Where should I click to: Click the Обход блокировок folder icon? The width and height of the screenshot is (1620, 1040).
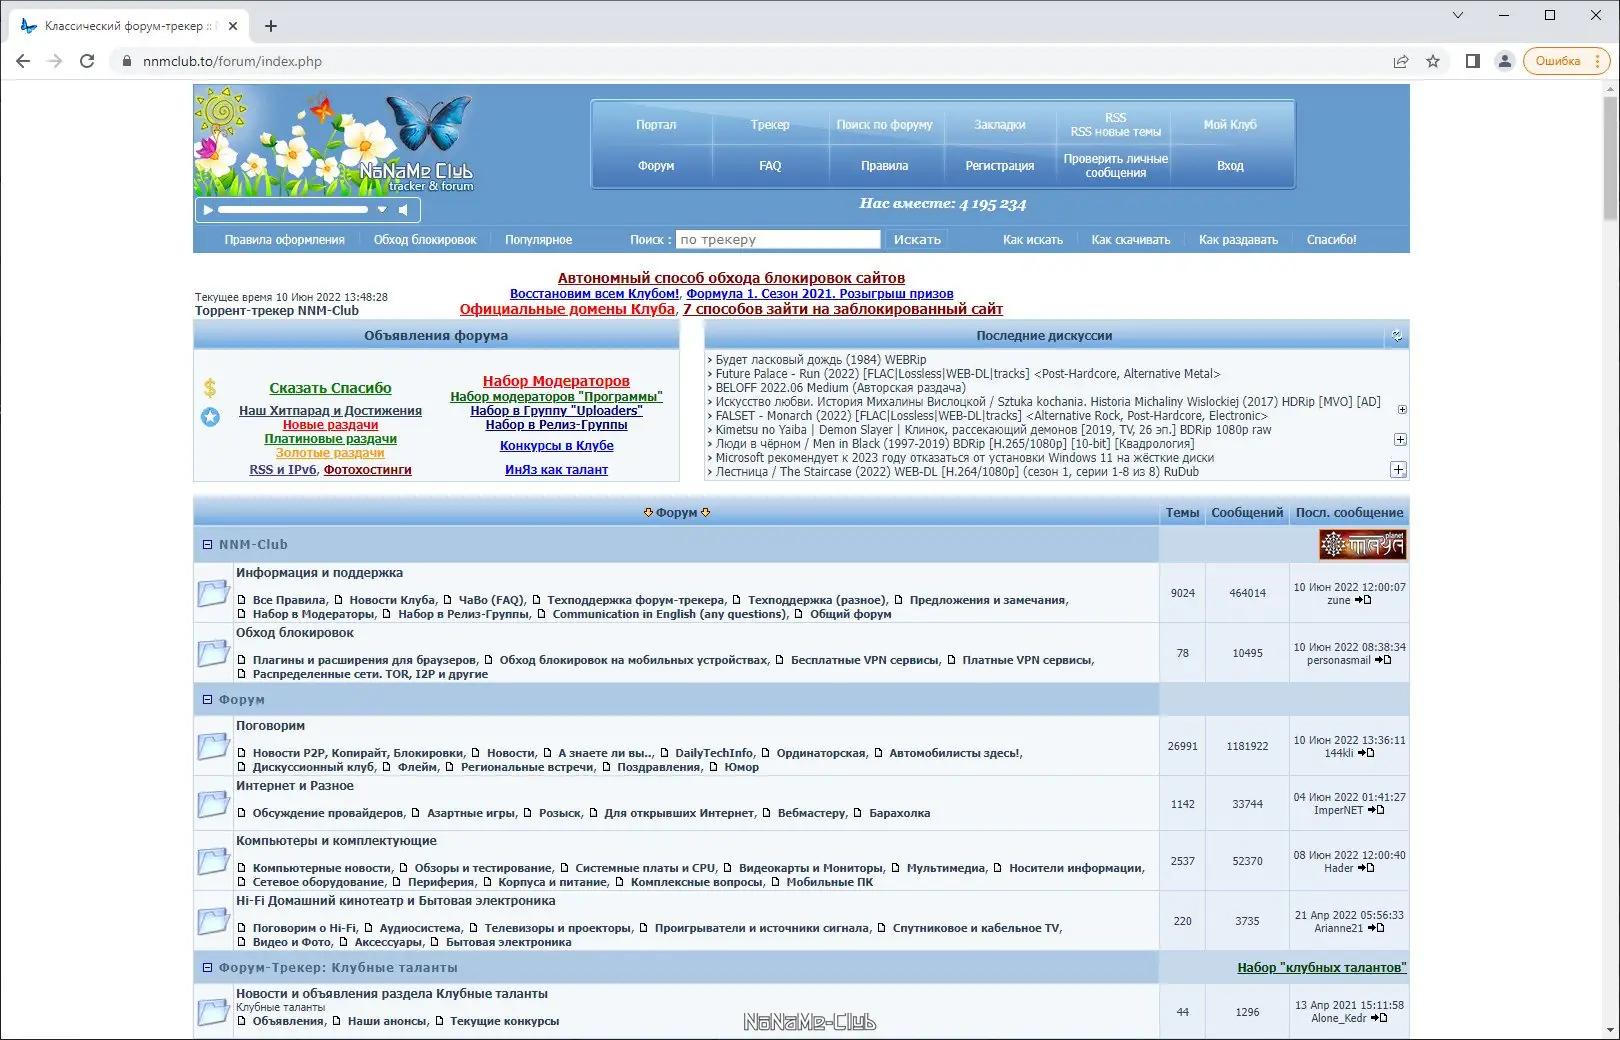(213, 653)
